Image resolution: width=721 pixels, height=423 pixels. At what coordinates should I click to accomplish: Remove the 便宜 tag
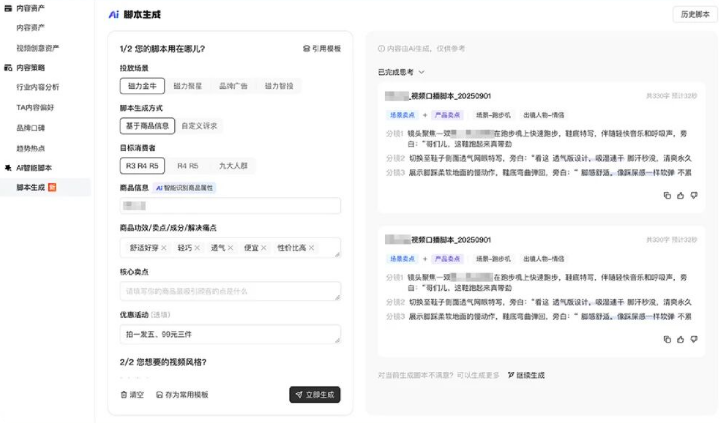coord(263,248)
